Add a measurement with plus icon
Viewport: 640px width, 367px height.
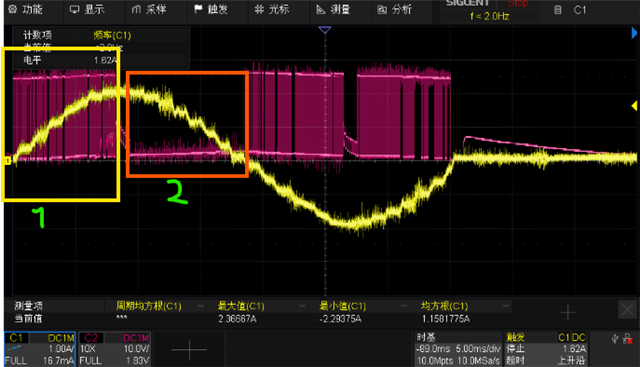pos(568,312)
